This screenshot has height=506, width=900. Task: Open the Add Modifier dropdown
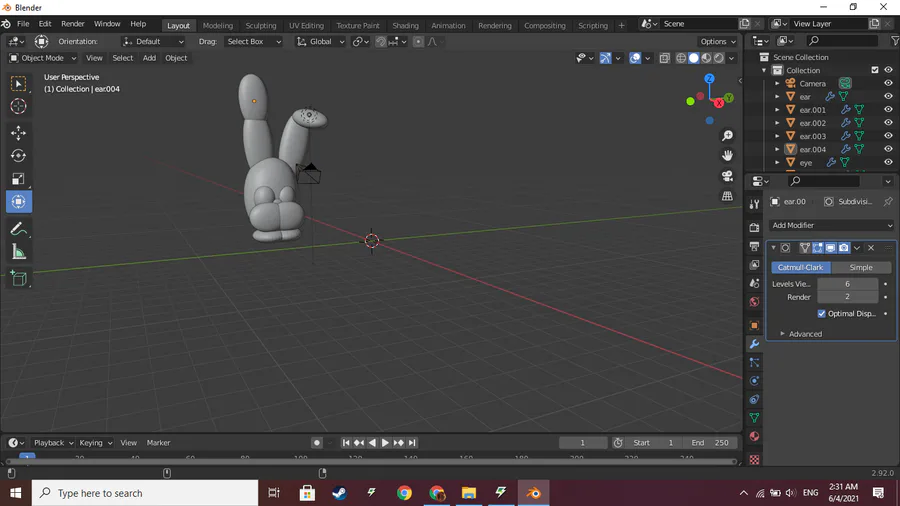(x=832, y=225)
